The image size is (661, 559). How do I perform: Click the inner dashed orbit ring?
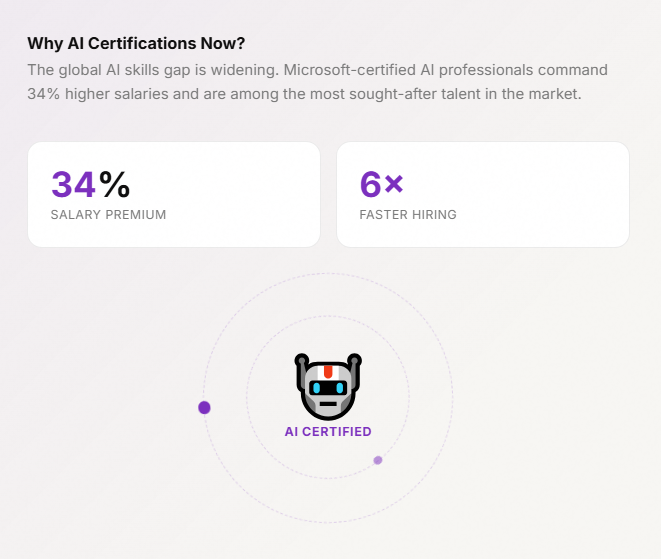click(x=328, y=317)
